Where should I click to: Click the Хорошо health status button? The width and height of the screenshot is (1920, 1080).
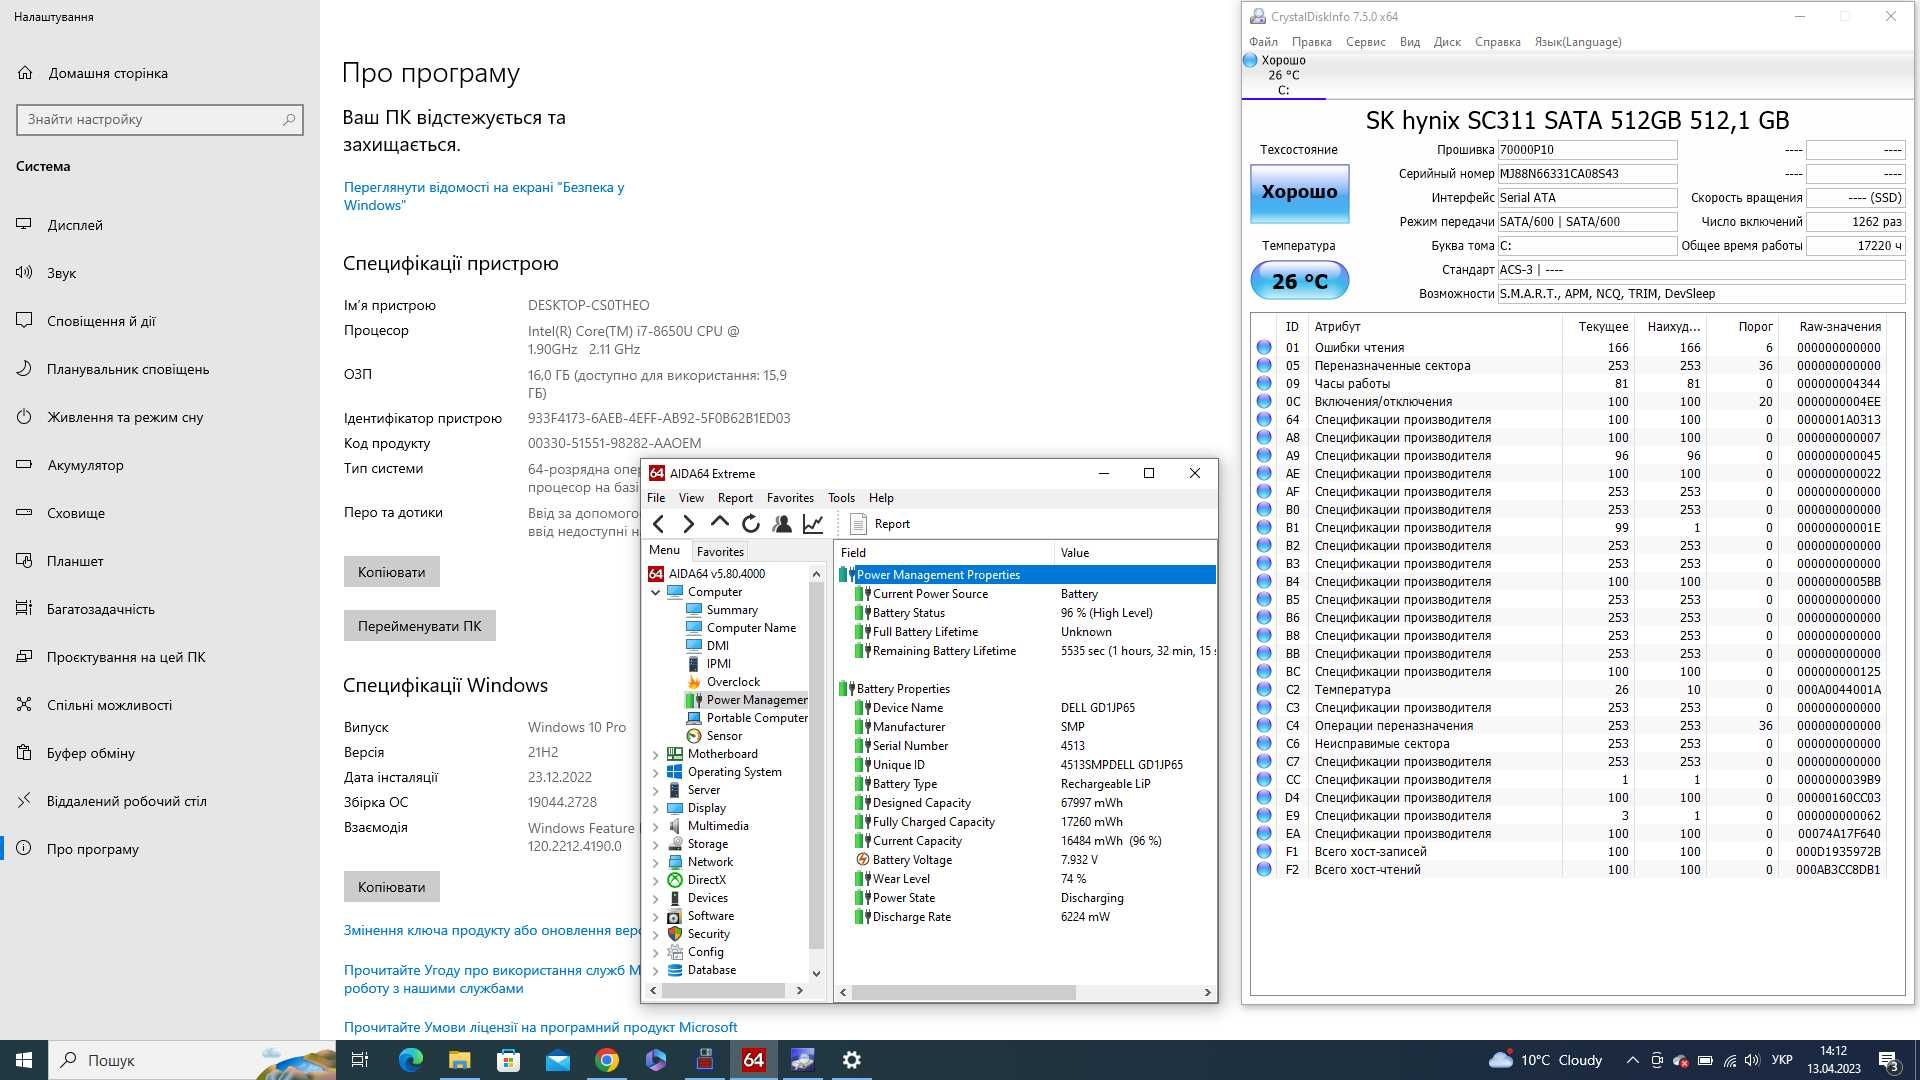[x=1299, y=192]
